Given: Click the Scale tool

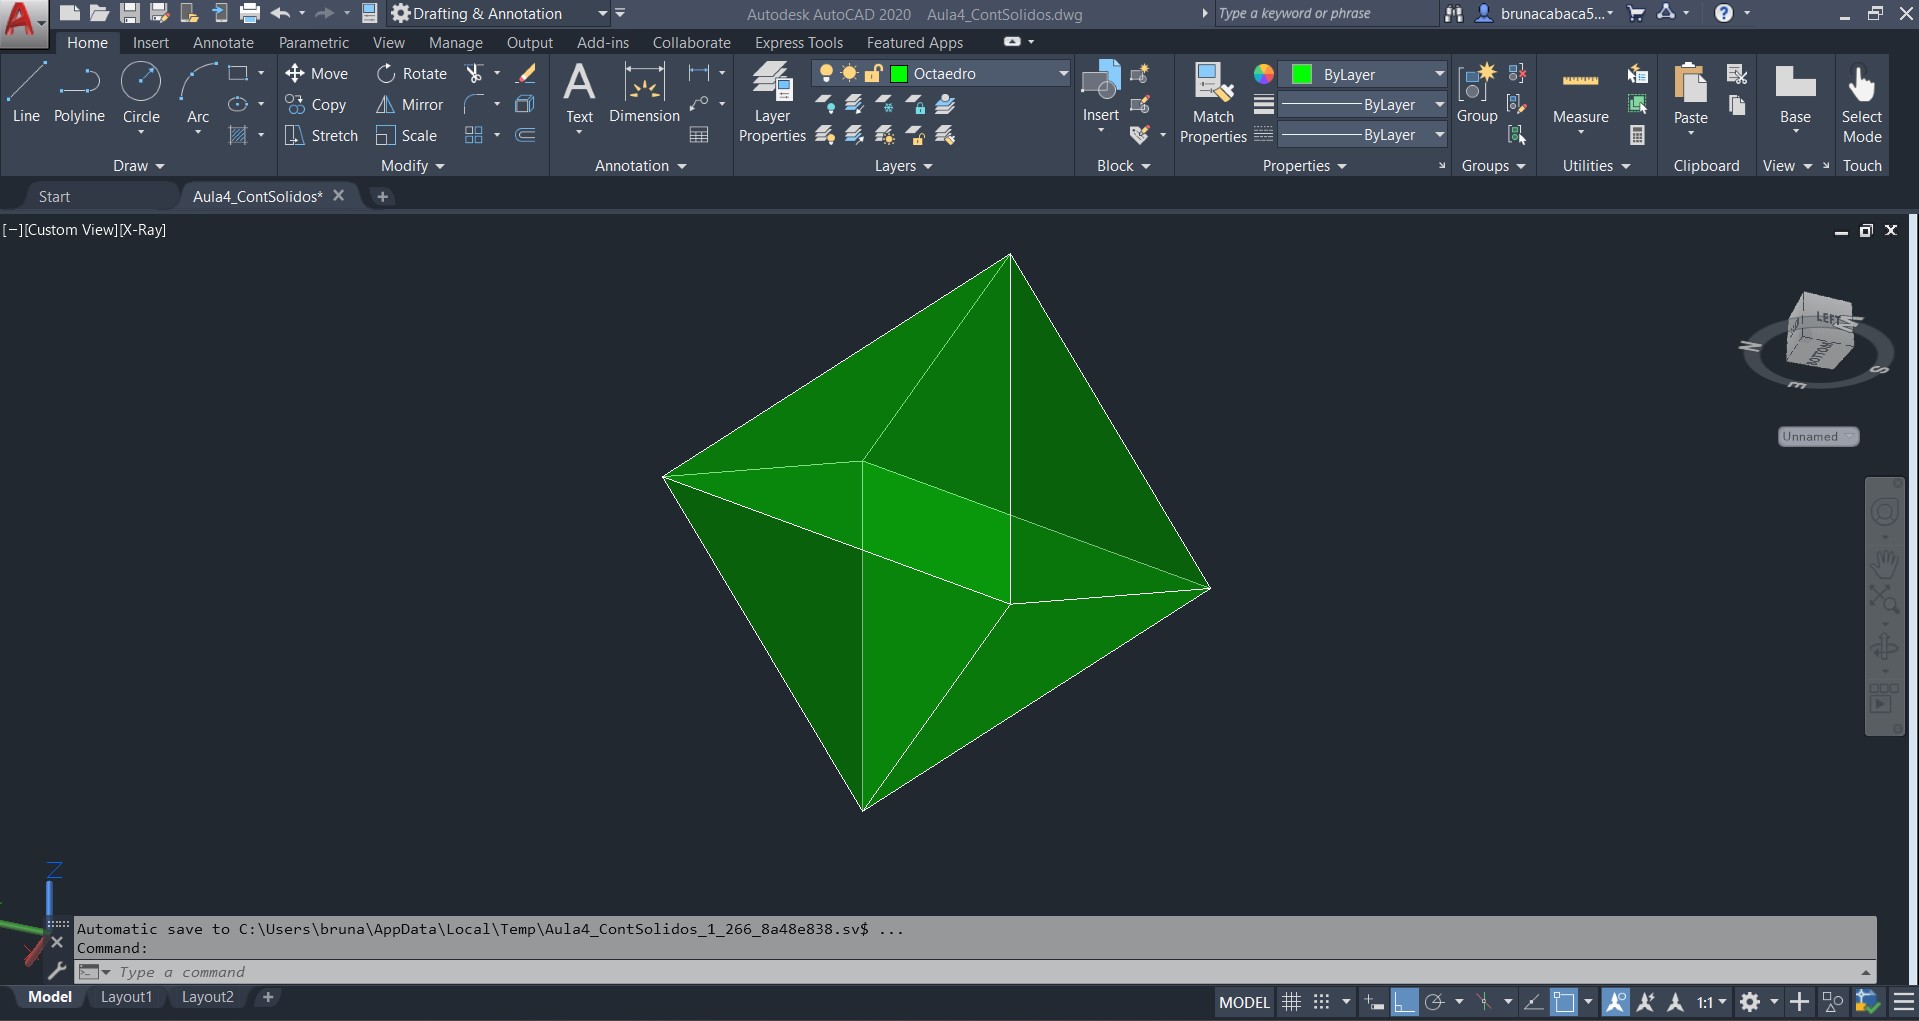Looking at the screenshot, I should click(406, 135).
